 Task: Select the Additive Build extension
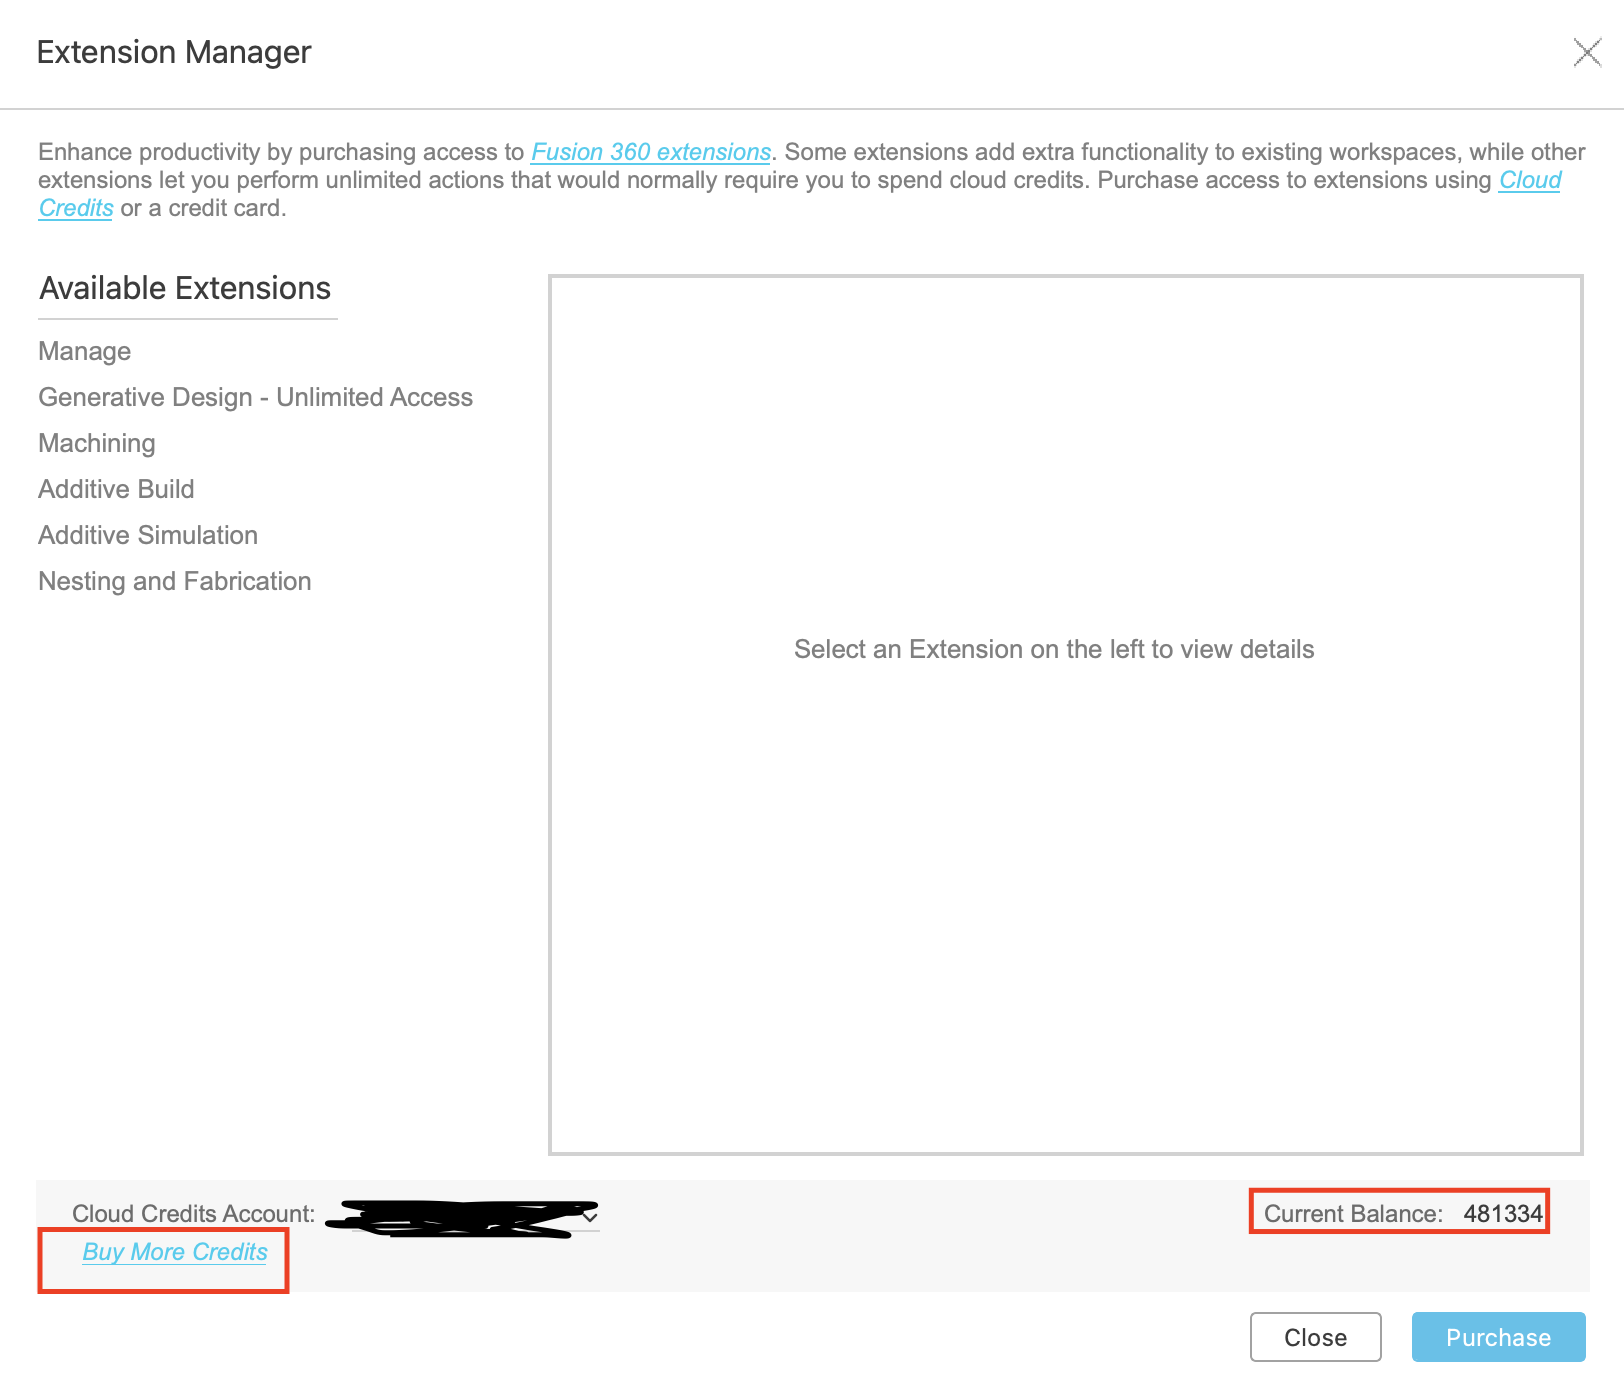tap(116, 489)
